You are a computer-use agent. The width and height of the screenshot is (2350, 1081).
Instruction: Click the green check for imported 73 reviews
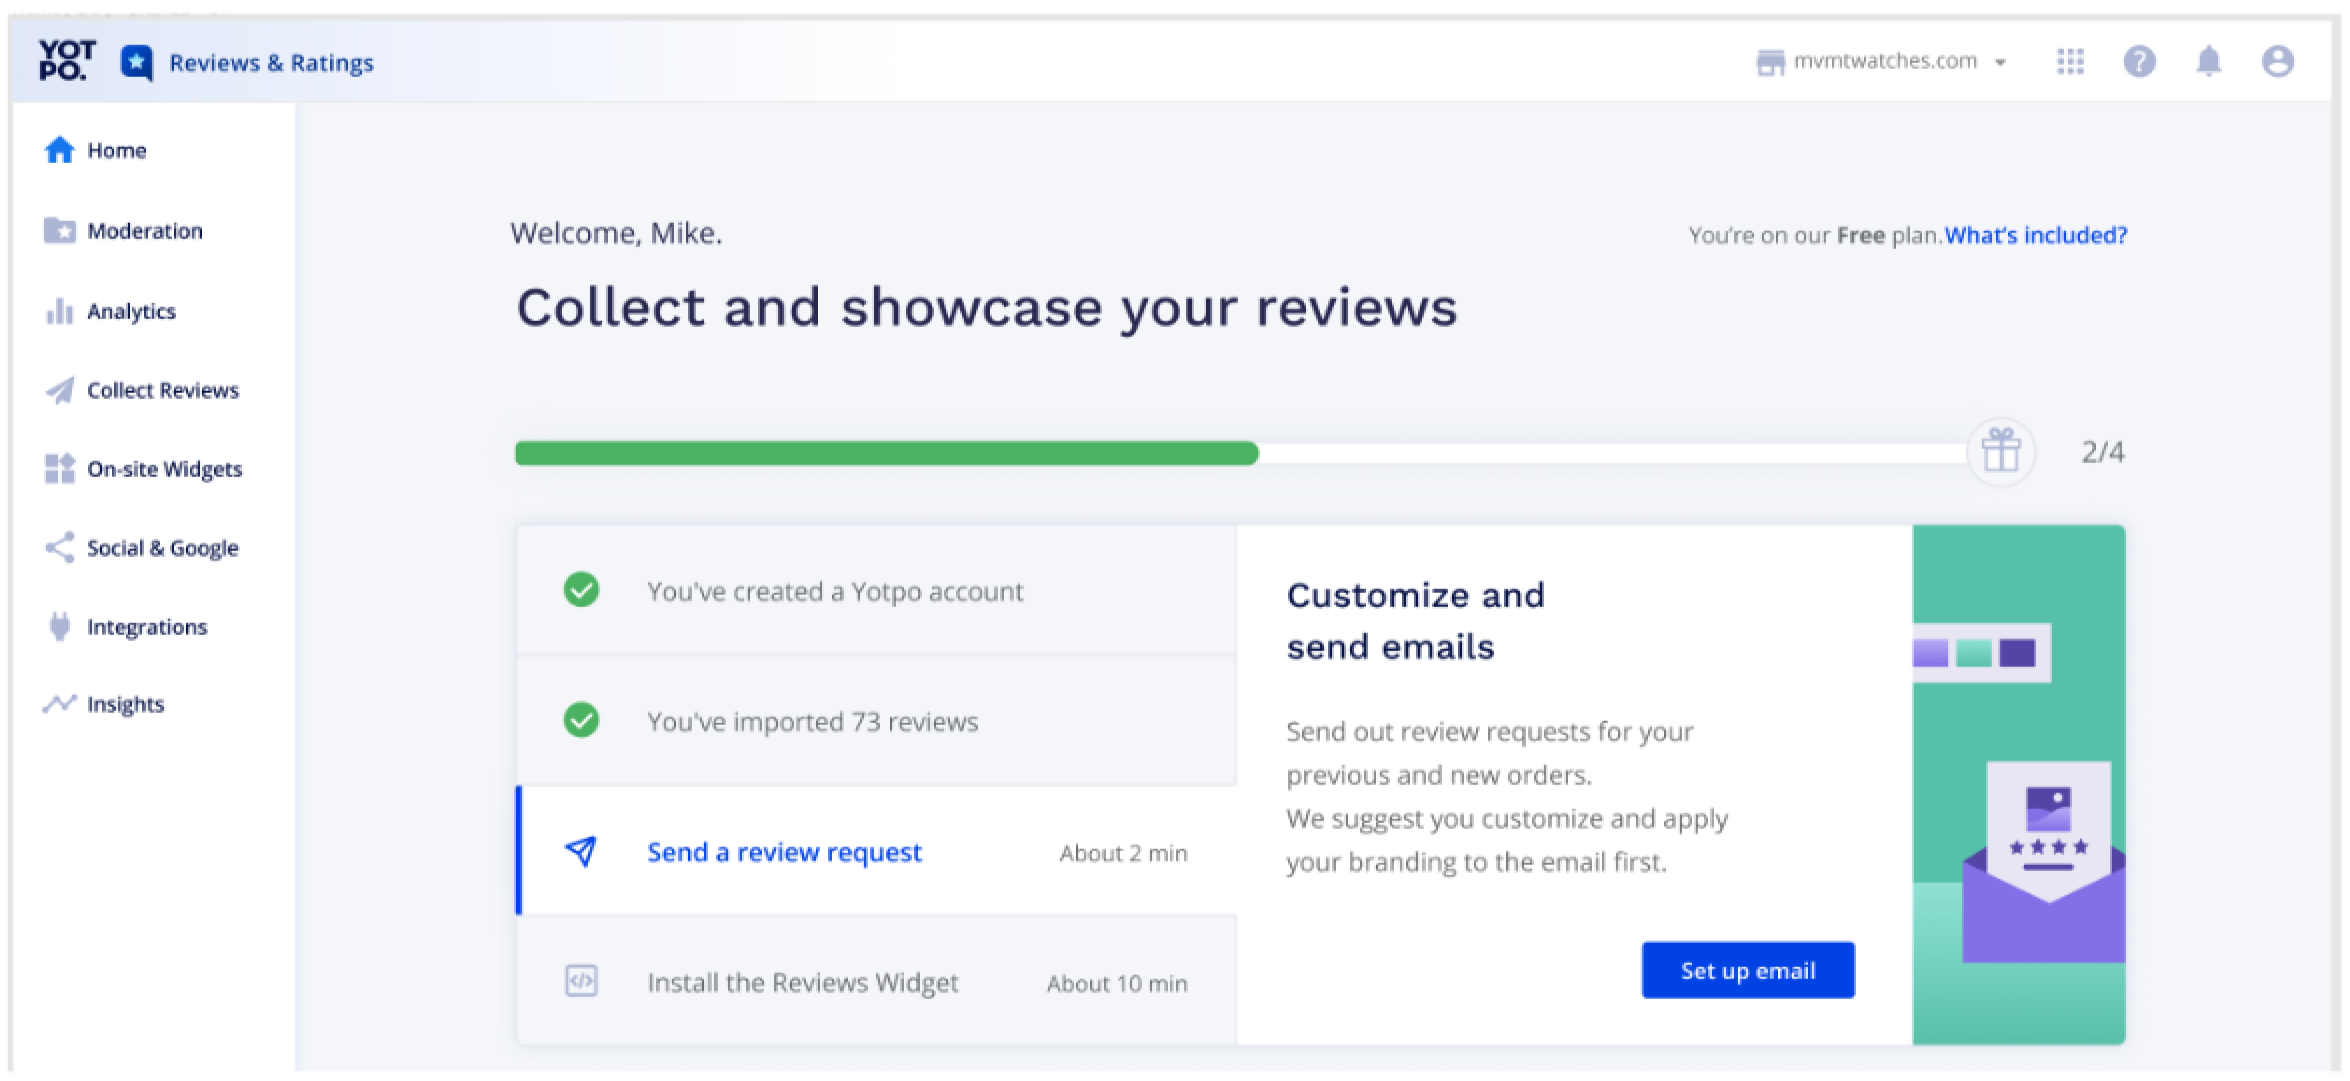point(581,720)
